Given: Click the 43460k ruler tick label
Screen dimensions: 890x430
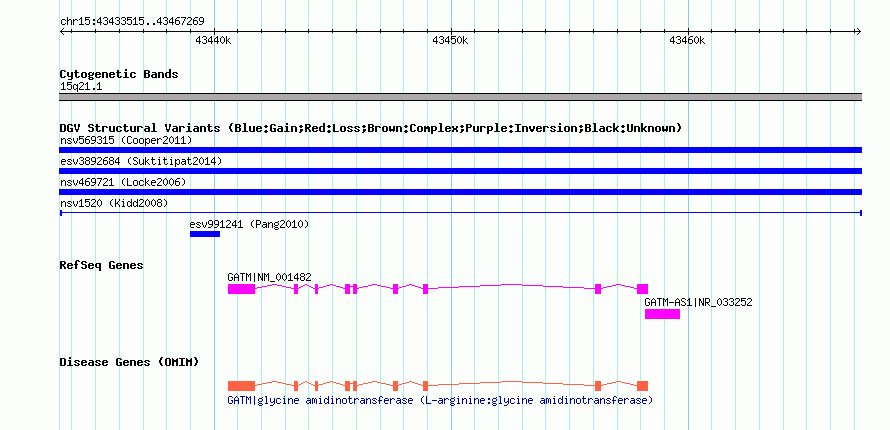Looking at the screenshot, I should click(687, 40).
